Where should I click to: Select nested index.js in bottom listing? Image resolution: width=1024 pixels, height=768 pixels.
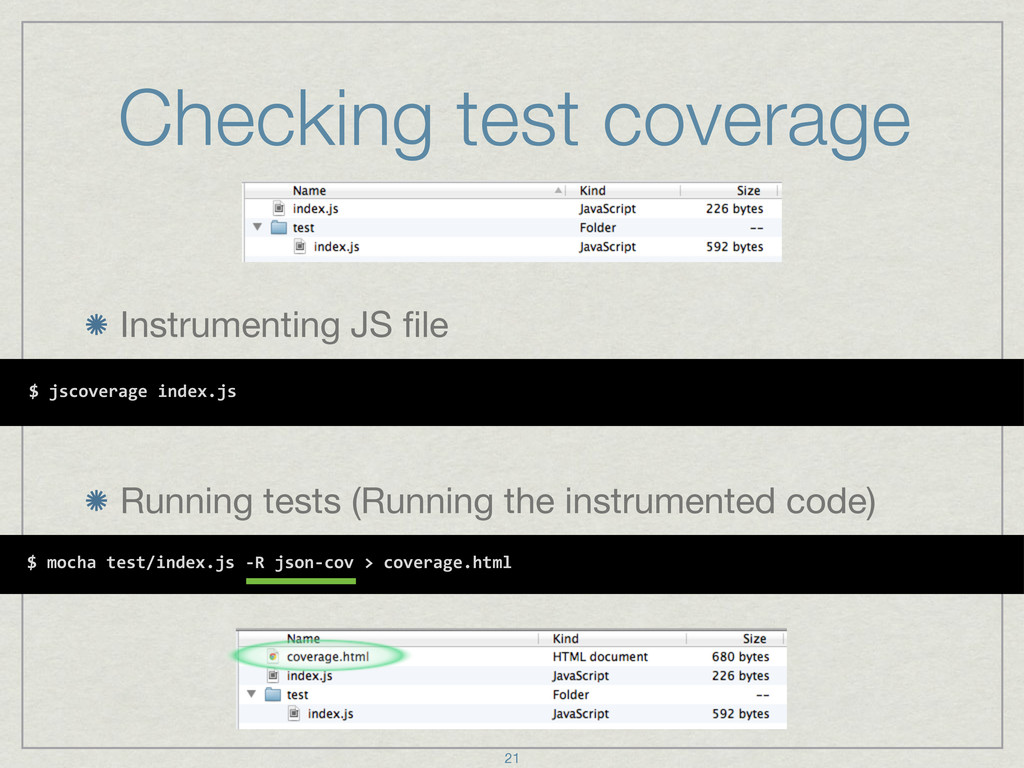click(330, 713)
